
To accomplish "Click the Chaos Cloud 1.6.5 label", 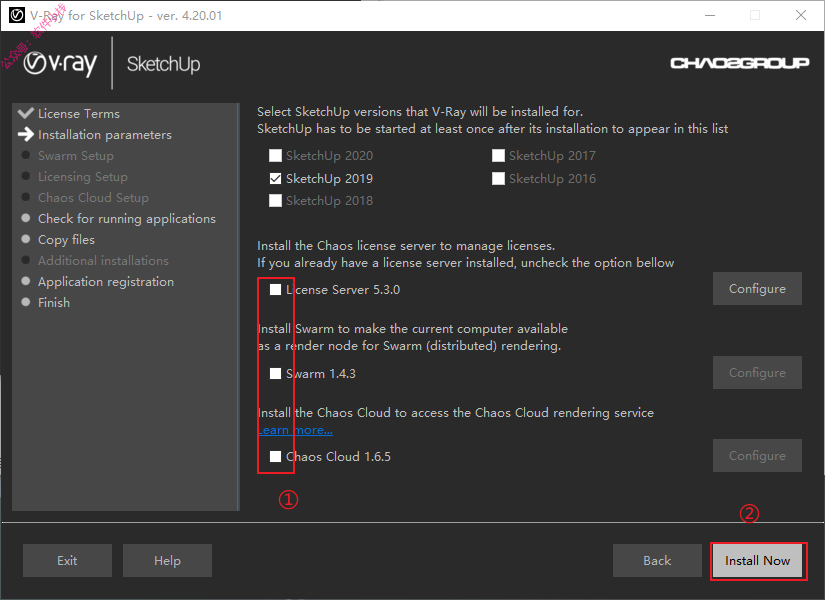I will click(338, 457).
